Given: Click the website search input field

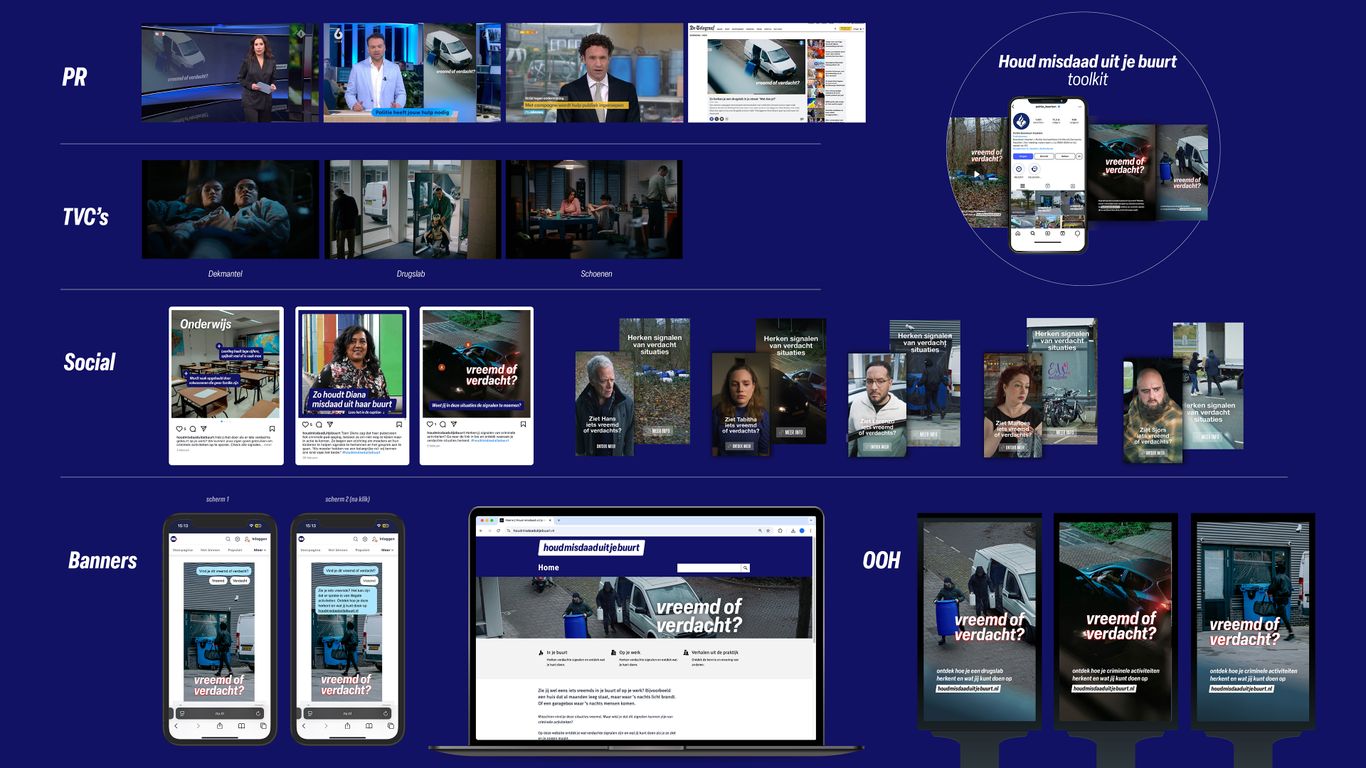Looking at the screenshot, I should click(708, 568).
